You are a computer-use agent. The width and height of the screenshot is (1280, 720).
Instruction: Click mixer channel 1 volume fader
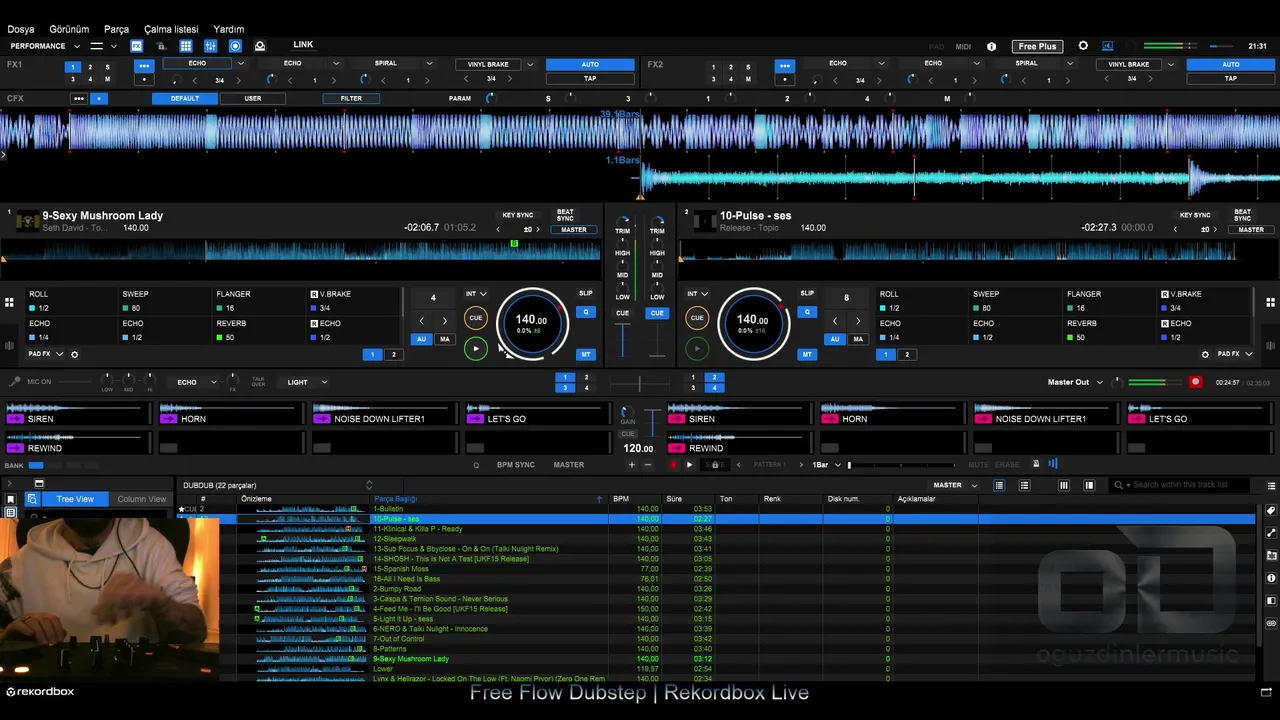623,339
